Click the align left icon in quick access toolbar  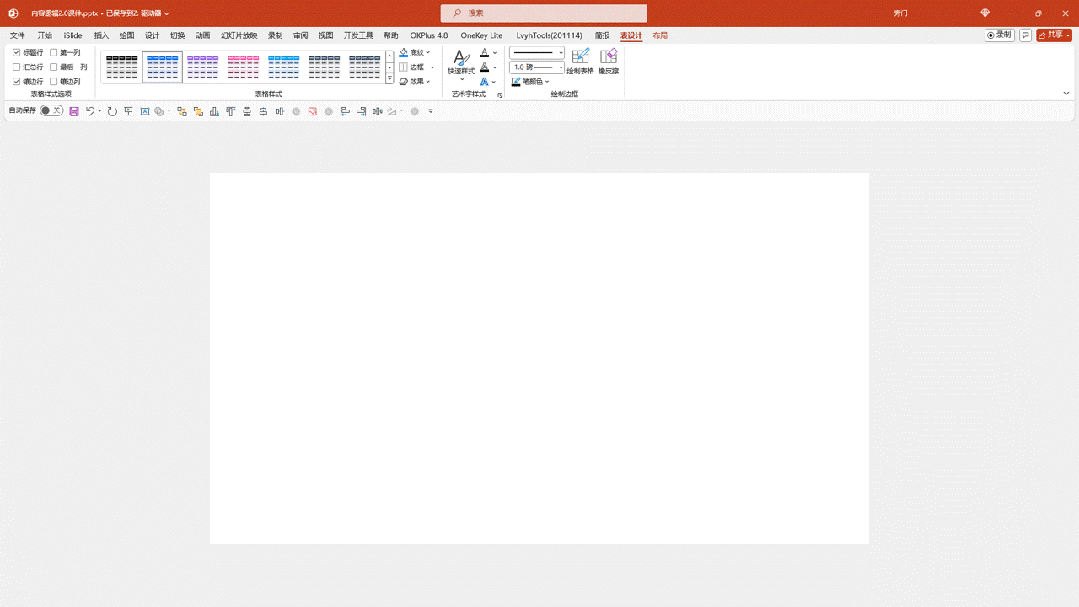pos(345,111)
